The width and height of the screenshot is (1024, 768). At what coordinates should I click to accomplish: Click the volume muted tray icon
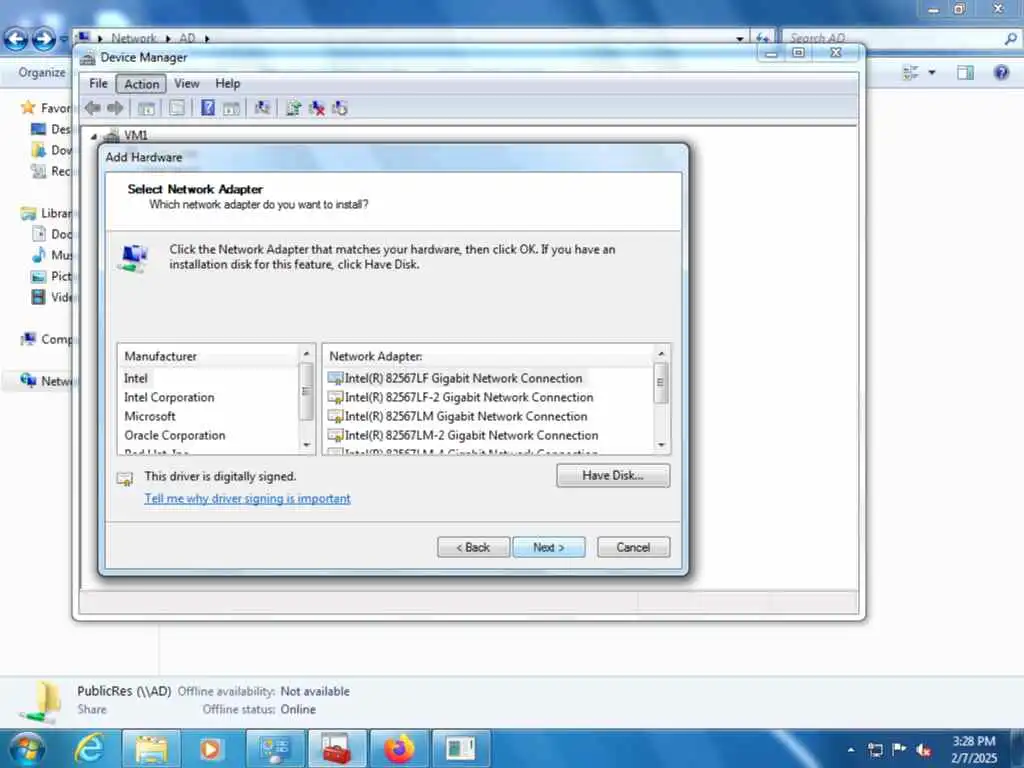click(923, 750)
